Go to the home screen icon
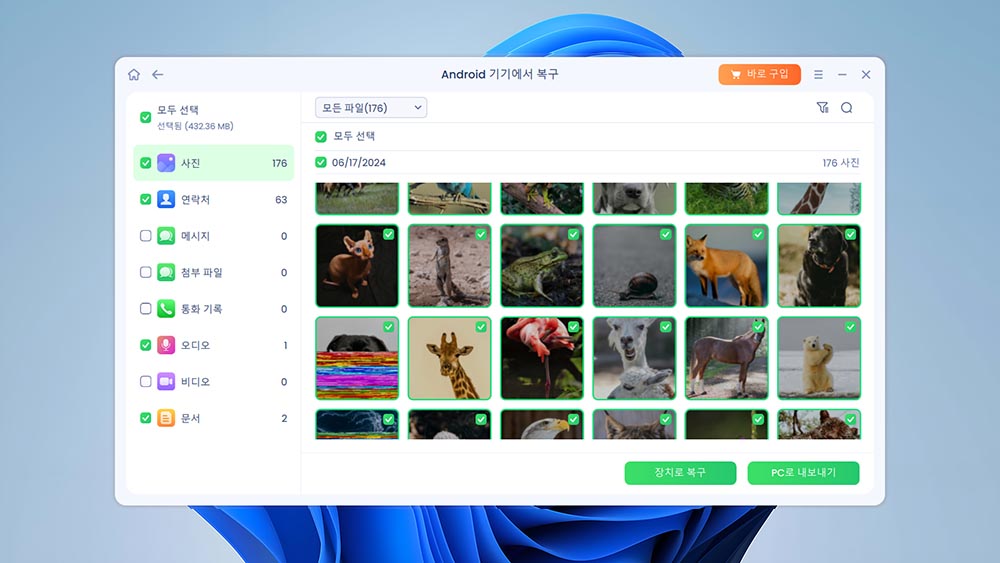 (134, 75)
